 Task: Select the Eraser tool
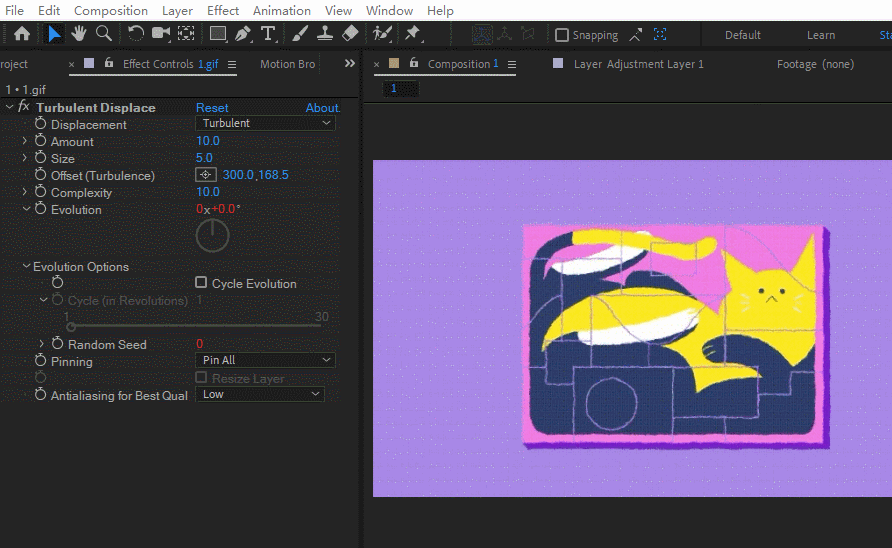pos(350,34)
